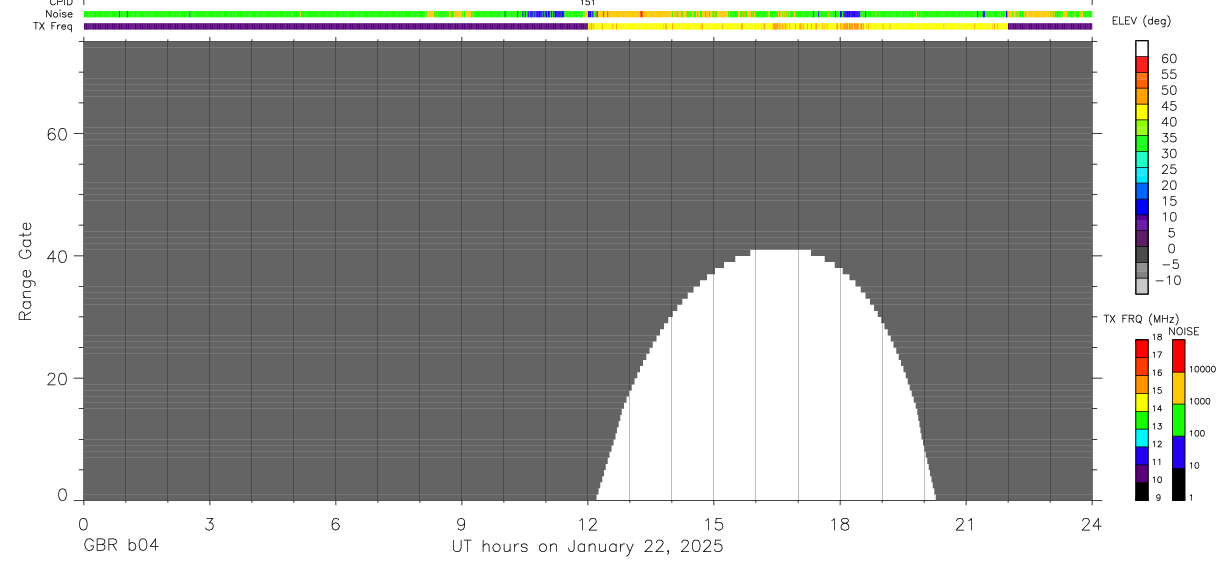The height and width of the screenshot is (567, 1228).
Task: Click x-axis tick label '12'
Action: pos(587,523)
